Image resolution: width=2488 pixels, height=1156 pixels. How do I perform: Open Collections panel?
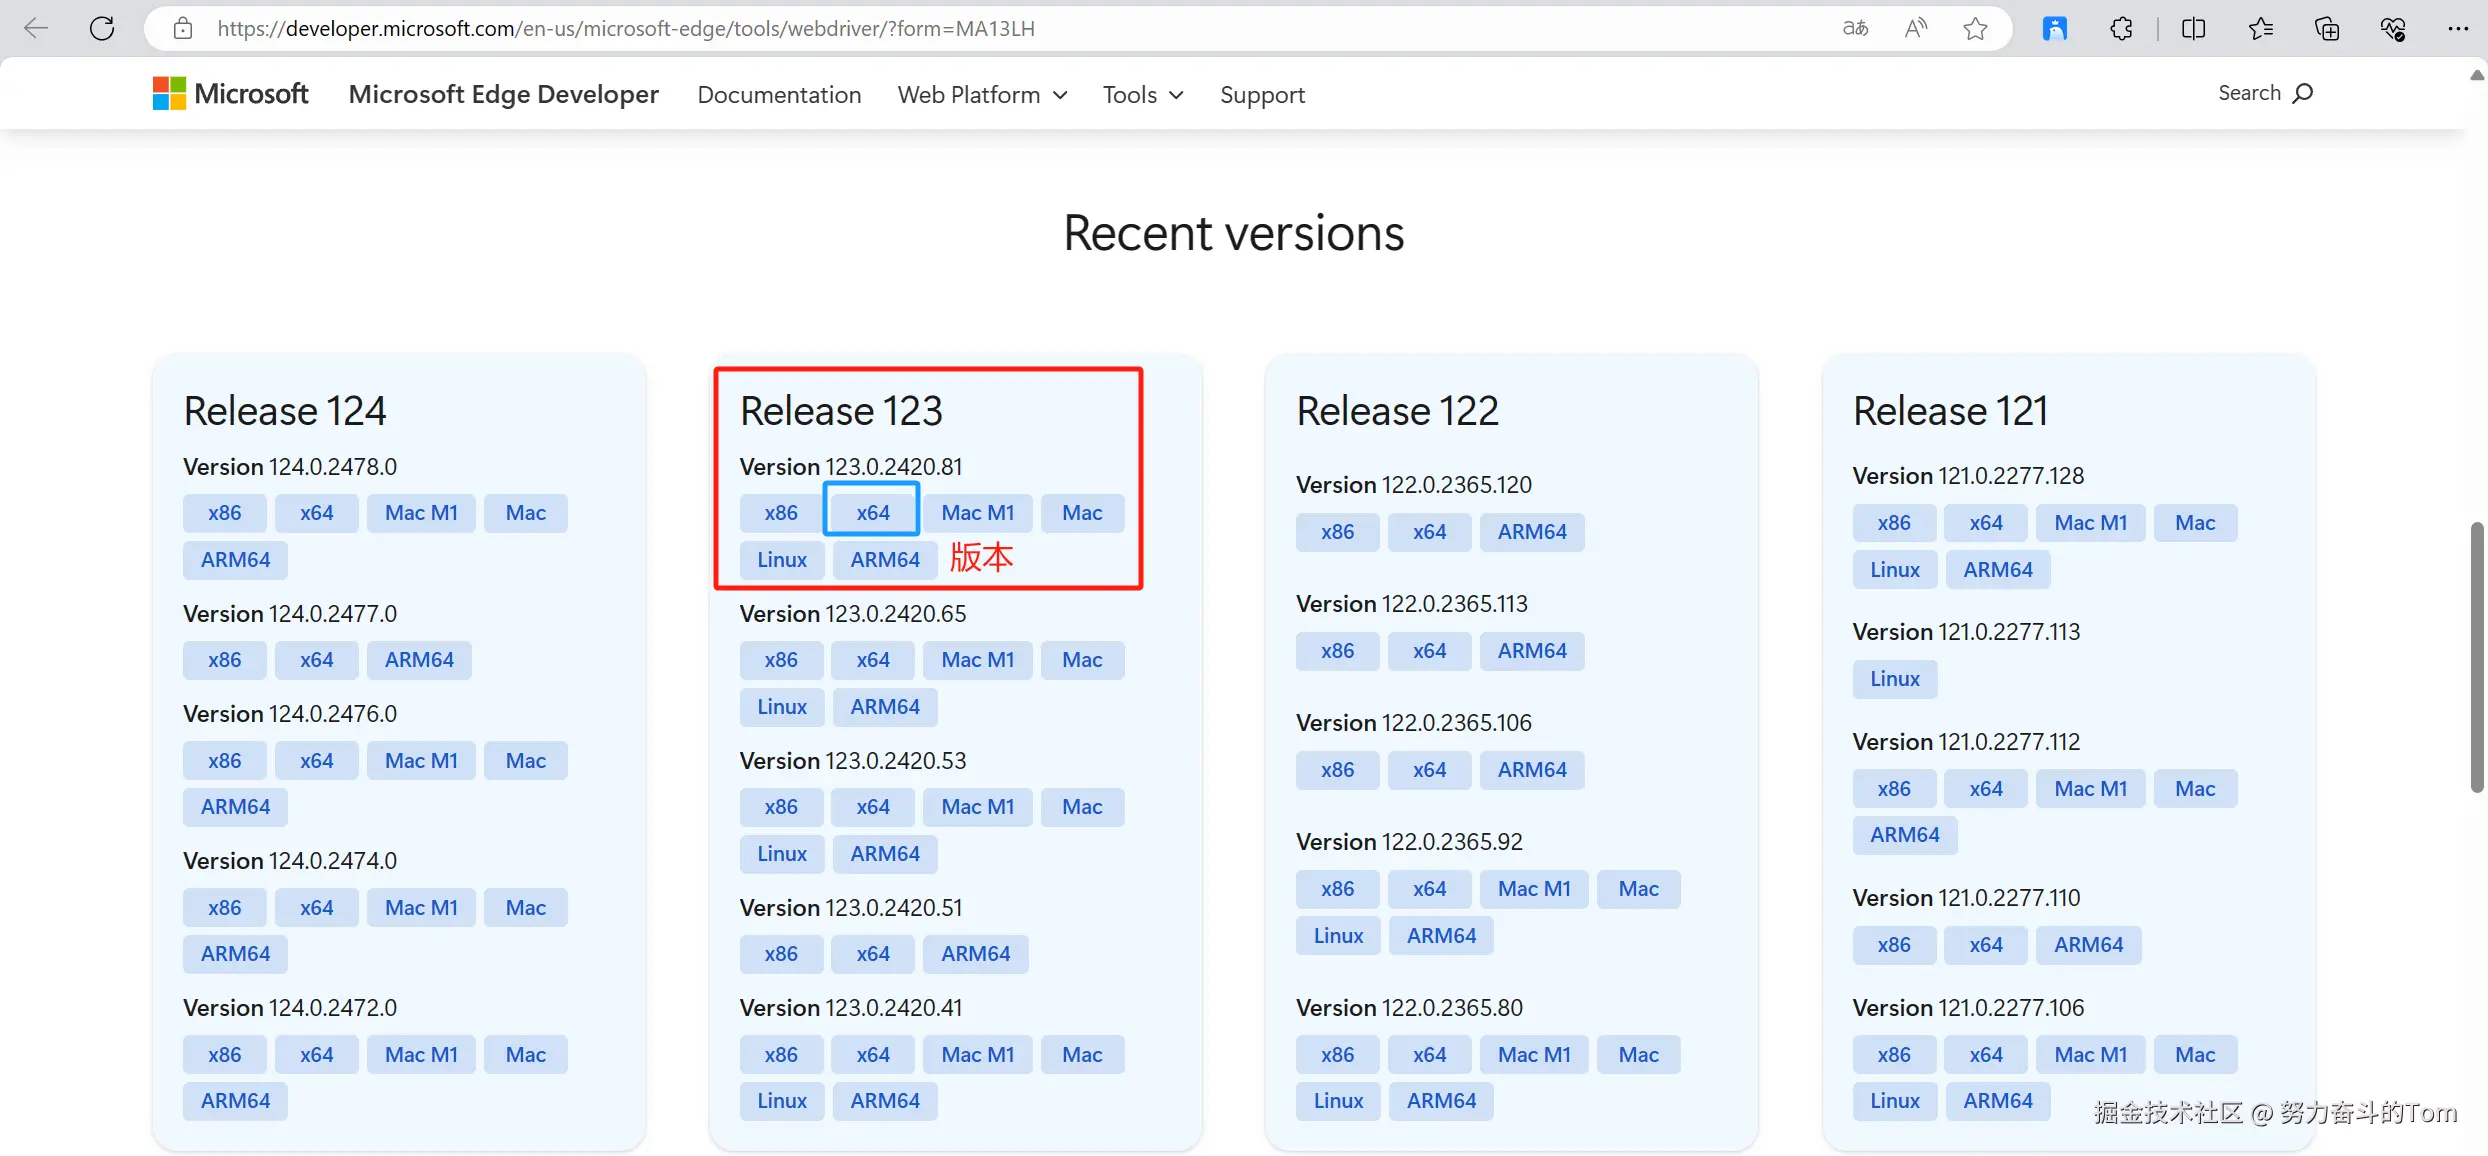click(2327, 28)
